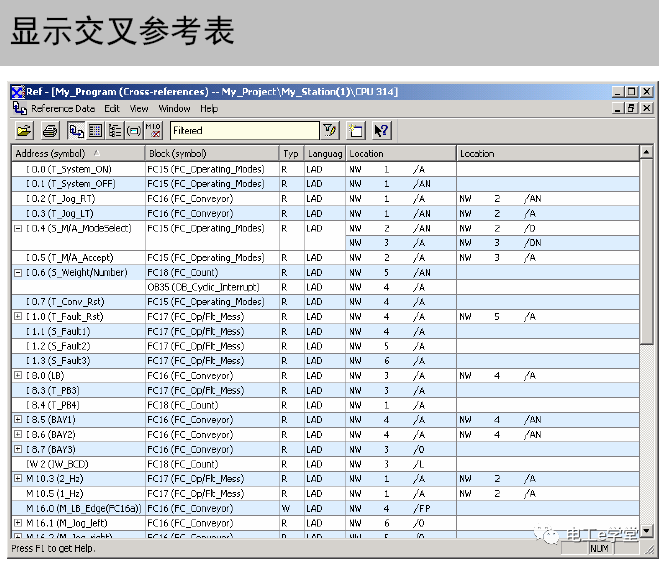The width and height of the screenshot is (659, 563).
Task: Collapse the I 0.6 (S_Weight/Number) row
Action: [18, 273]
